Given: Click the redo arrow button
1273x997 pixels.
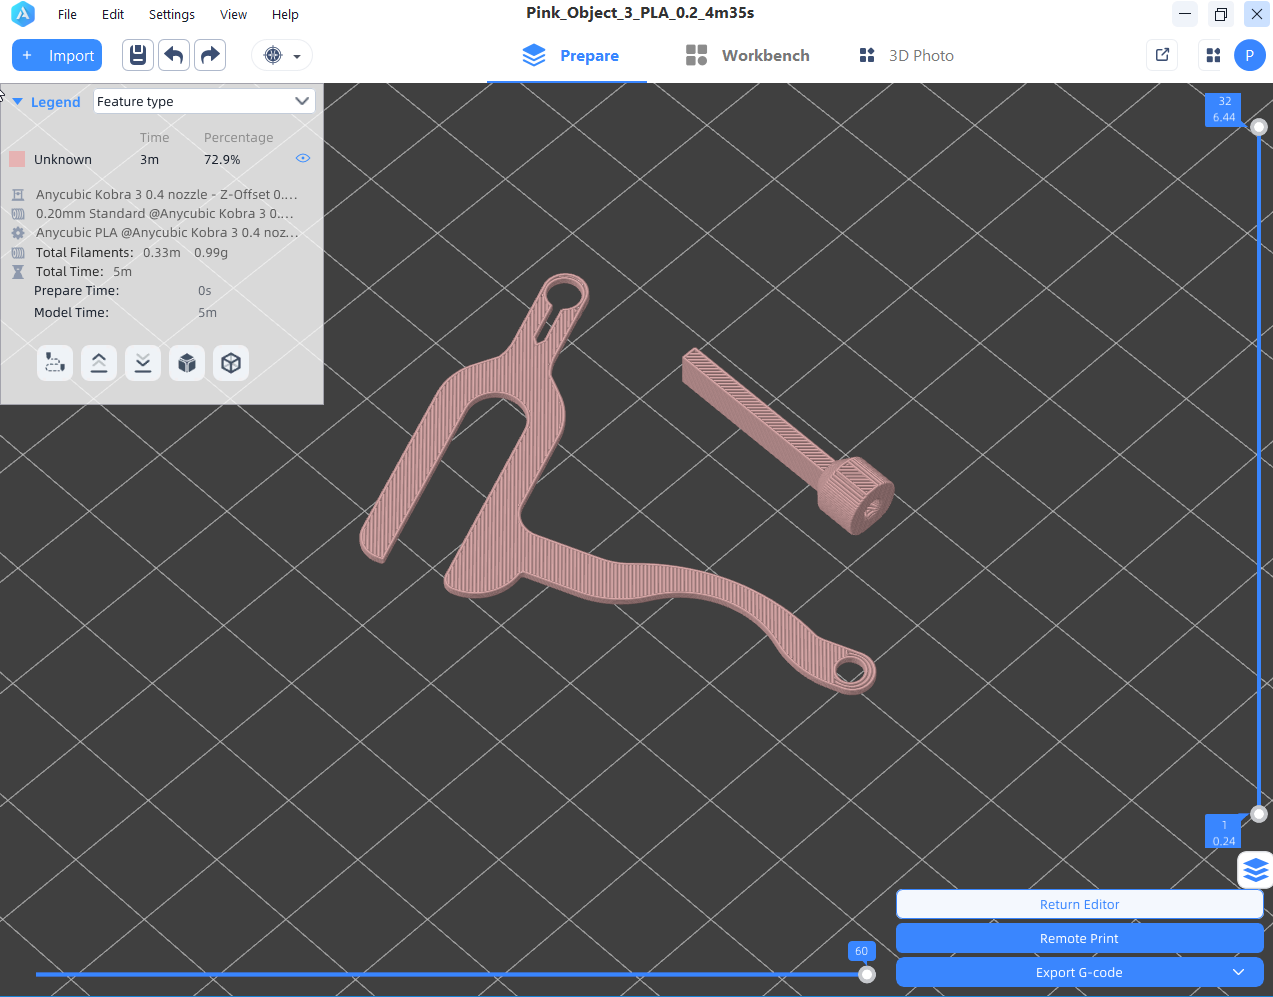Looking at the screenshot, I should point(210,55).
